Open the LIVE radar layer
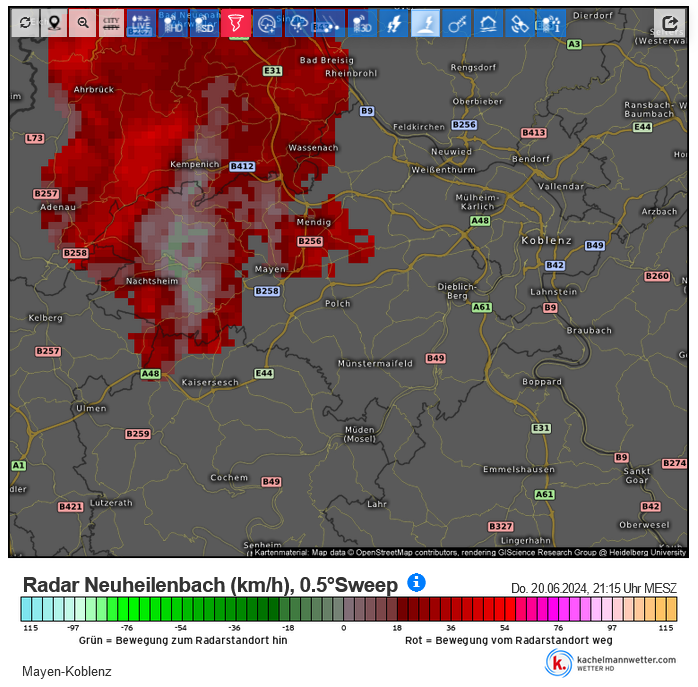Screen dimensions: 698x687 pos(141,23)
